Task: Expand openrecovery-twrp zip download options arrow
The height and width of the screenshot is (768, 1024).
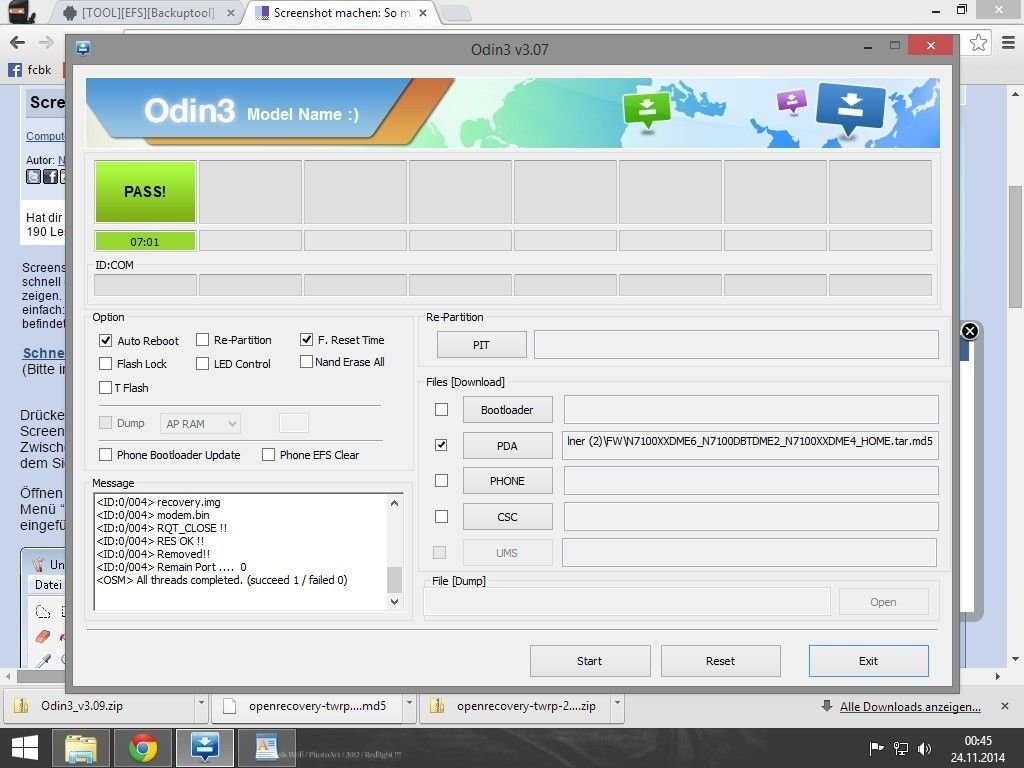Action: [617, 704]
